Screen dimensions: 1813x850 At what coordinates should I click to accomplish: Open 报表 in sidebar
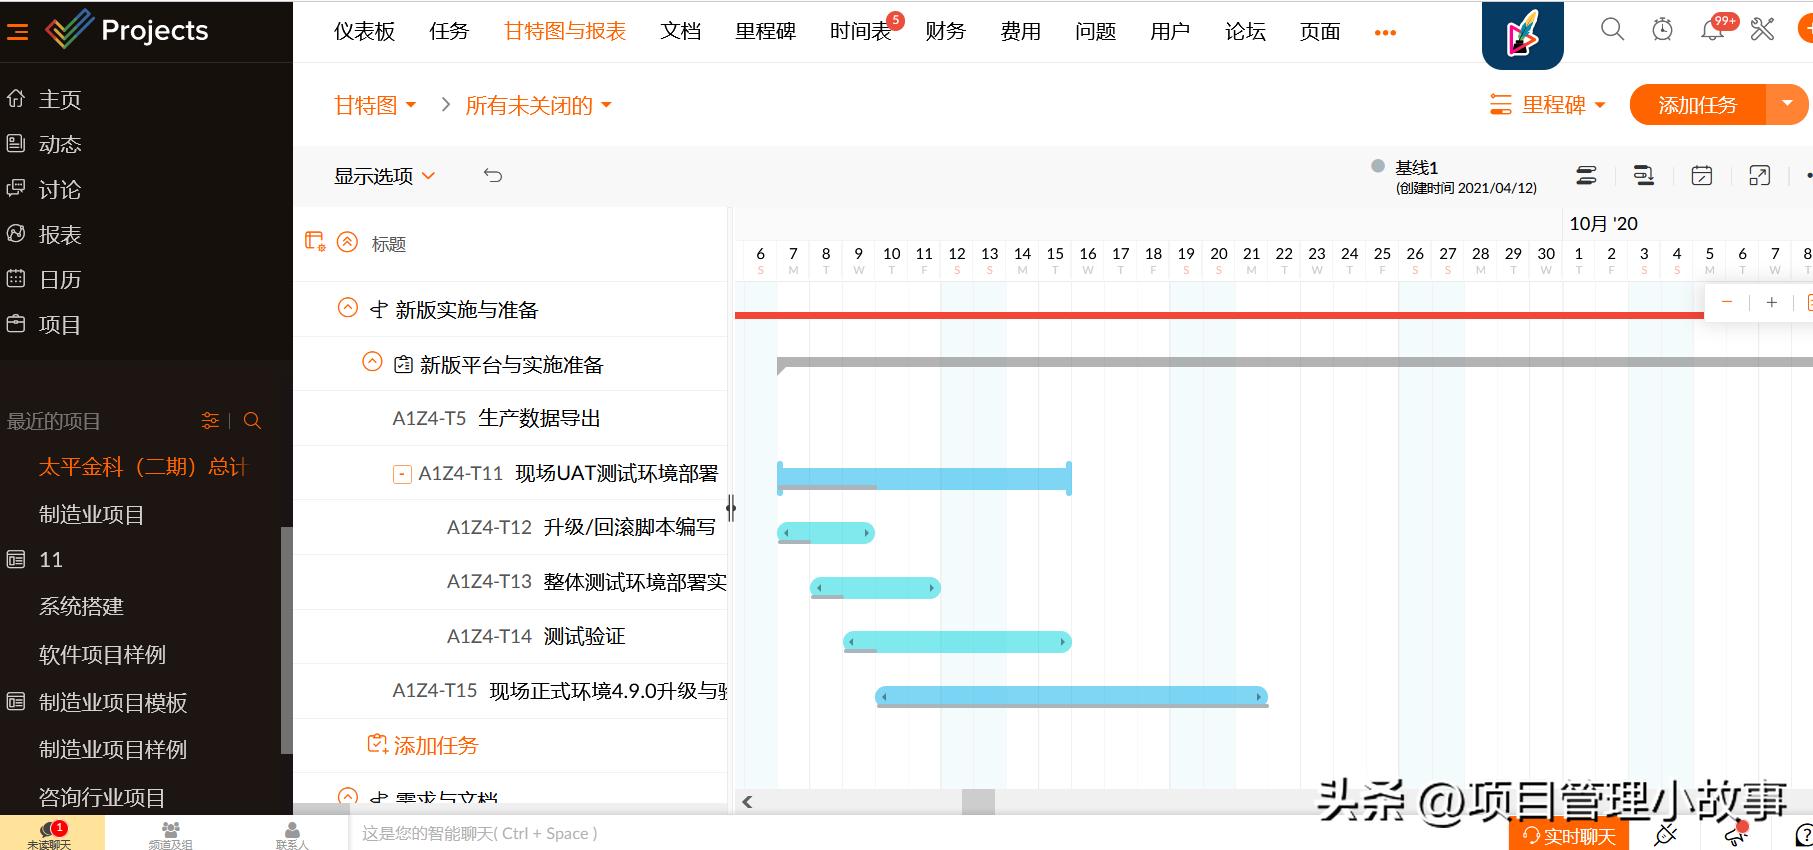coord(60,234)
